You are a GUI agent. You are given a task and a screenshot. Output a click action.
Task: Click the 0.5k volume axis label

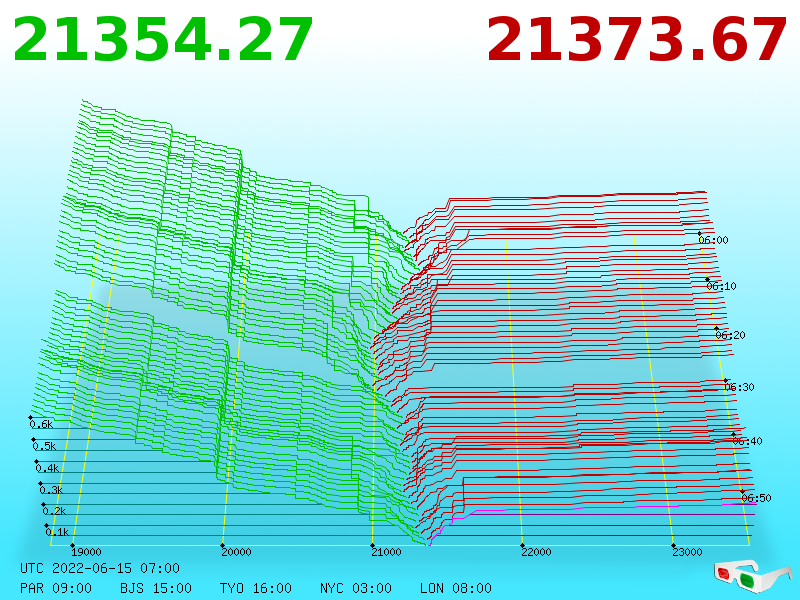[44, 446]
